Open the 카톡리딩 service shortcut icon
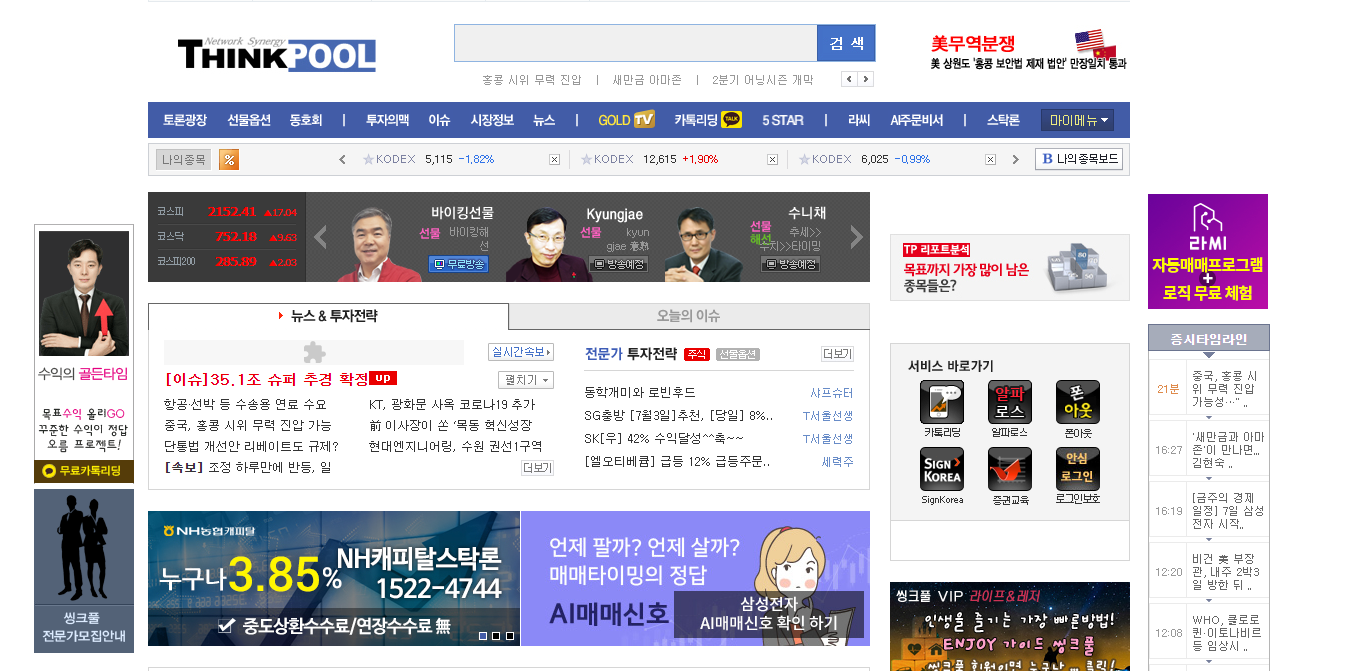 click(x=941, y=402)
